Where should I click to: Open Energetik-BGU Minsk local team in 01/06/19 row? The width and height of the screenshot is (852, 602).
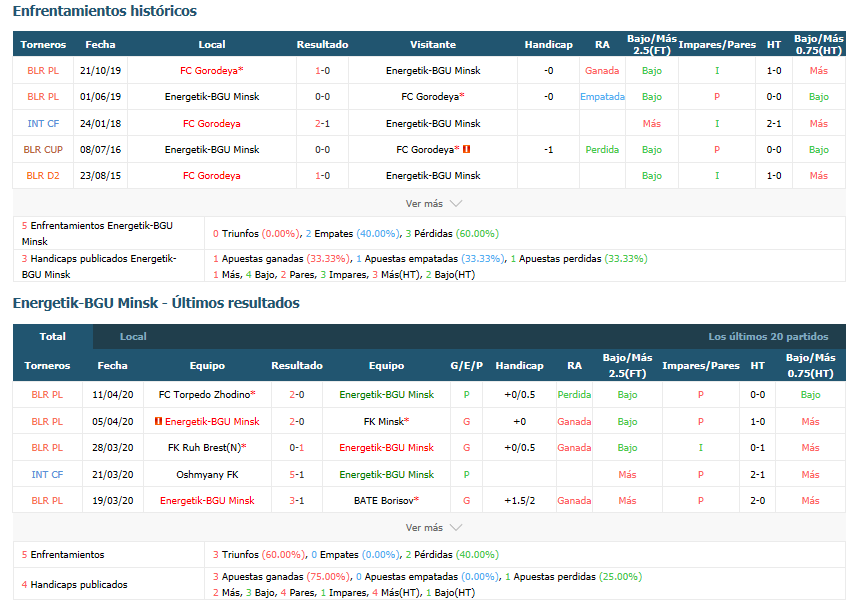(212, 97)
